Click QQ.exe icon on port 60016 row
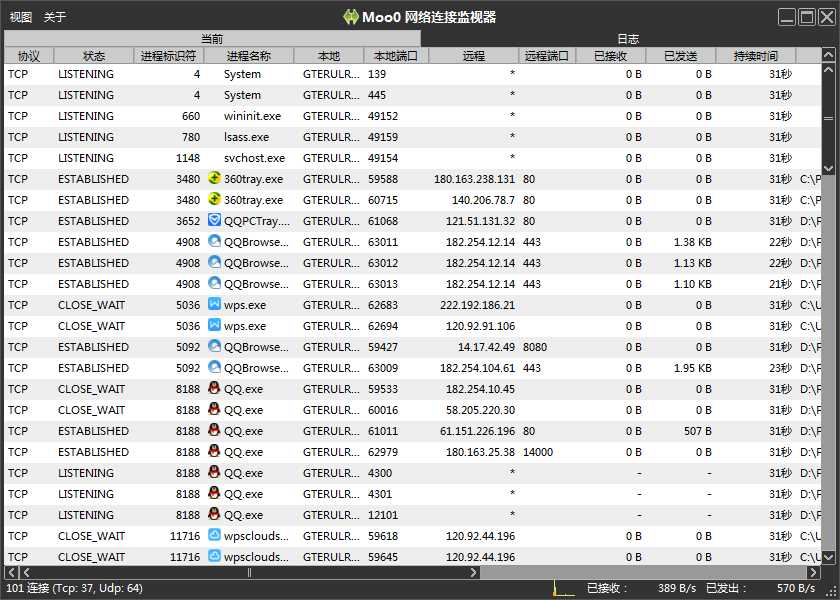 214,409
